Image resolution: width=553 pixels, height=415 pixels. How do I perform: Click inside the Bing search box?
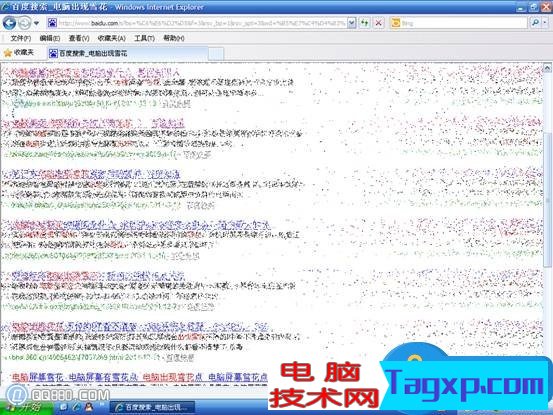[464, 23]
